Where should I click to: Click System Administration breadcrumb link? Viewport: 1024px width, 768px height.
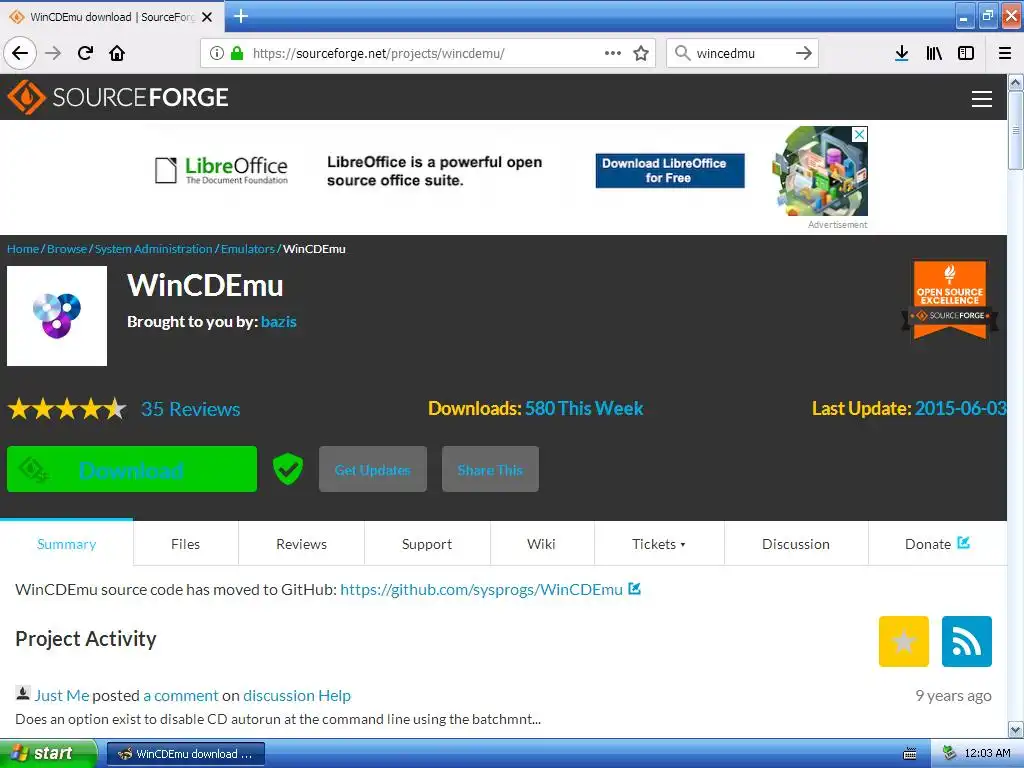[153, 249]
